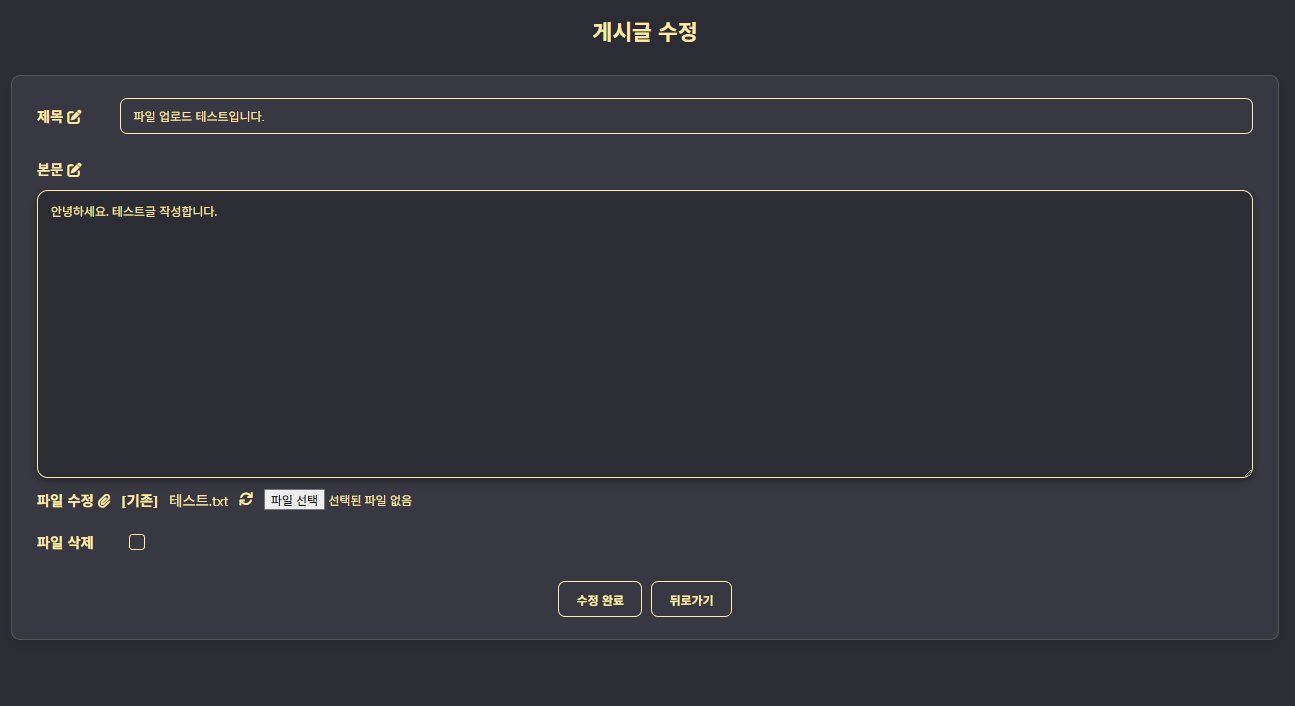Submit with the 수정 완료 button
The height and width of the screenshot is (706, 1295).
[600, 599]
